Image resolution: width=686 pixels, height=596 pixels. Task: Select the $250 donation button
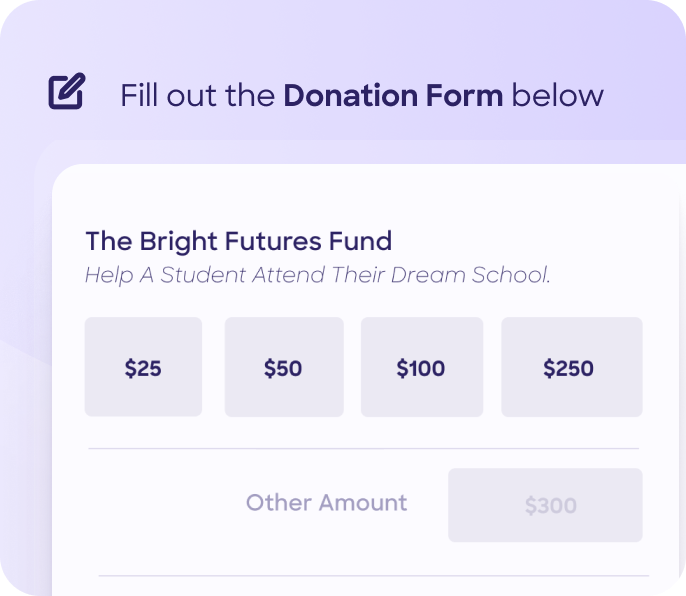pos(569,367)
